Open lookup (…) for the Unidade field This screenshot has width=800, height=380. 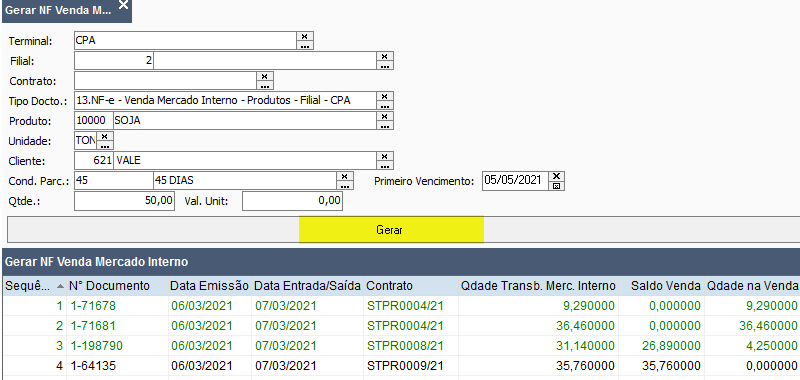(x=105, y=145)
